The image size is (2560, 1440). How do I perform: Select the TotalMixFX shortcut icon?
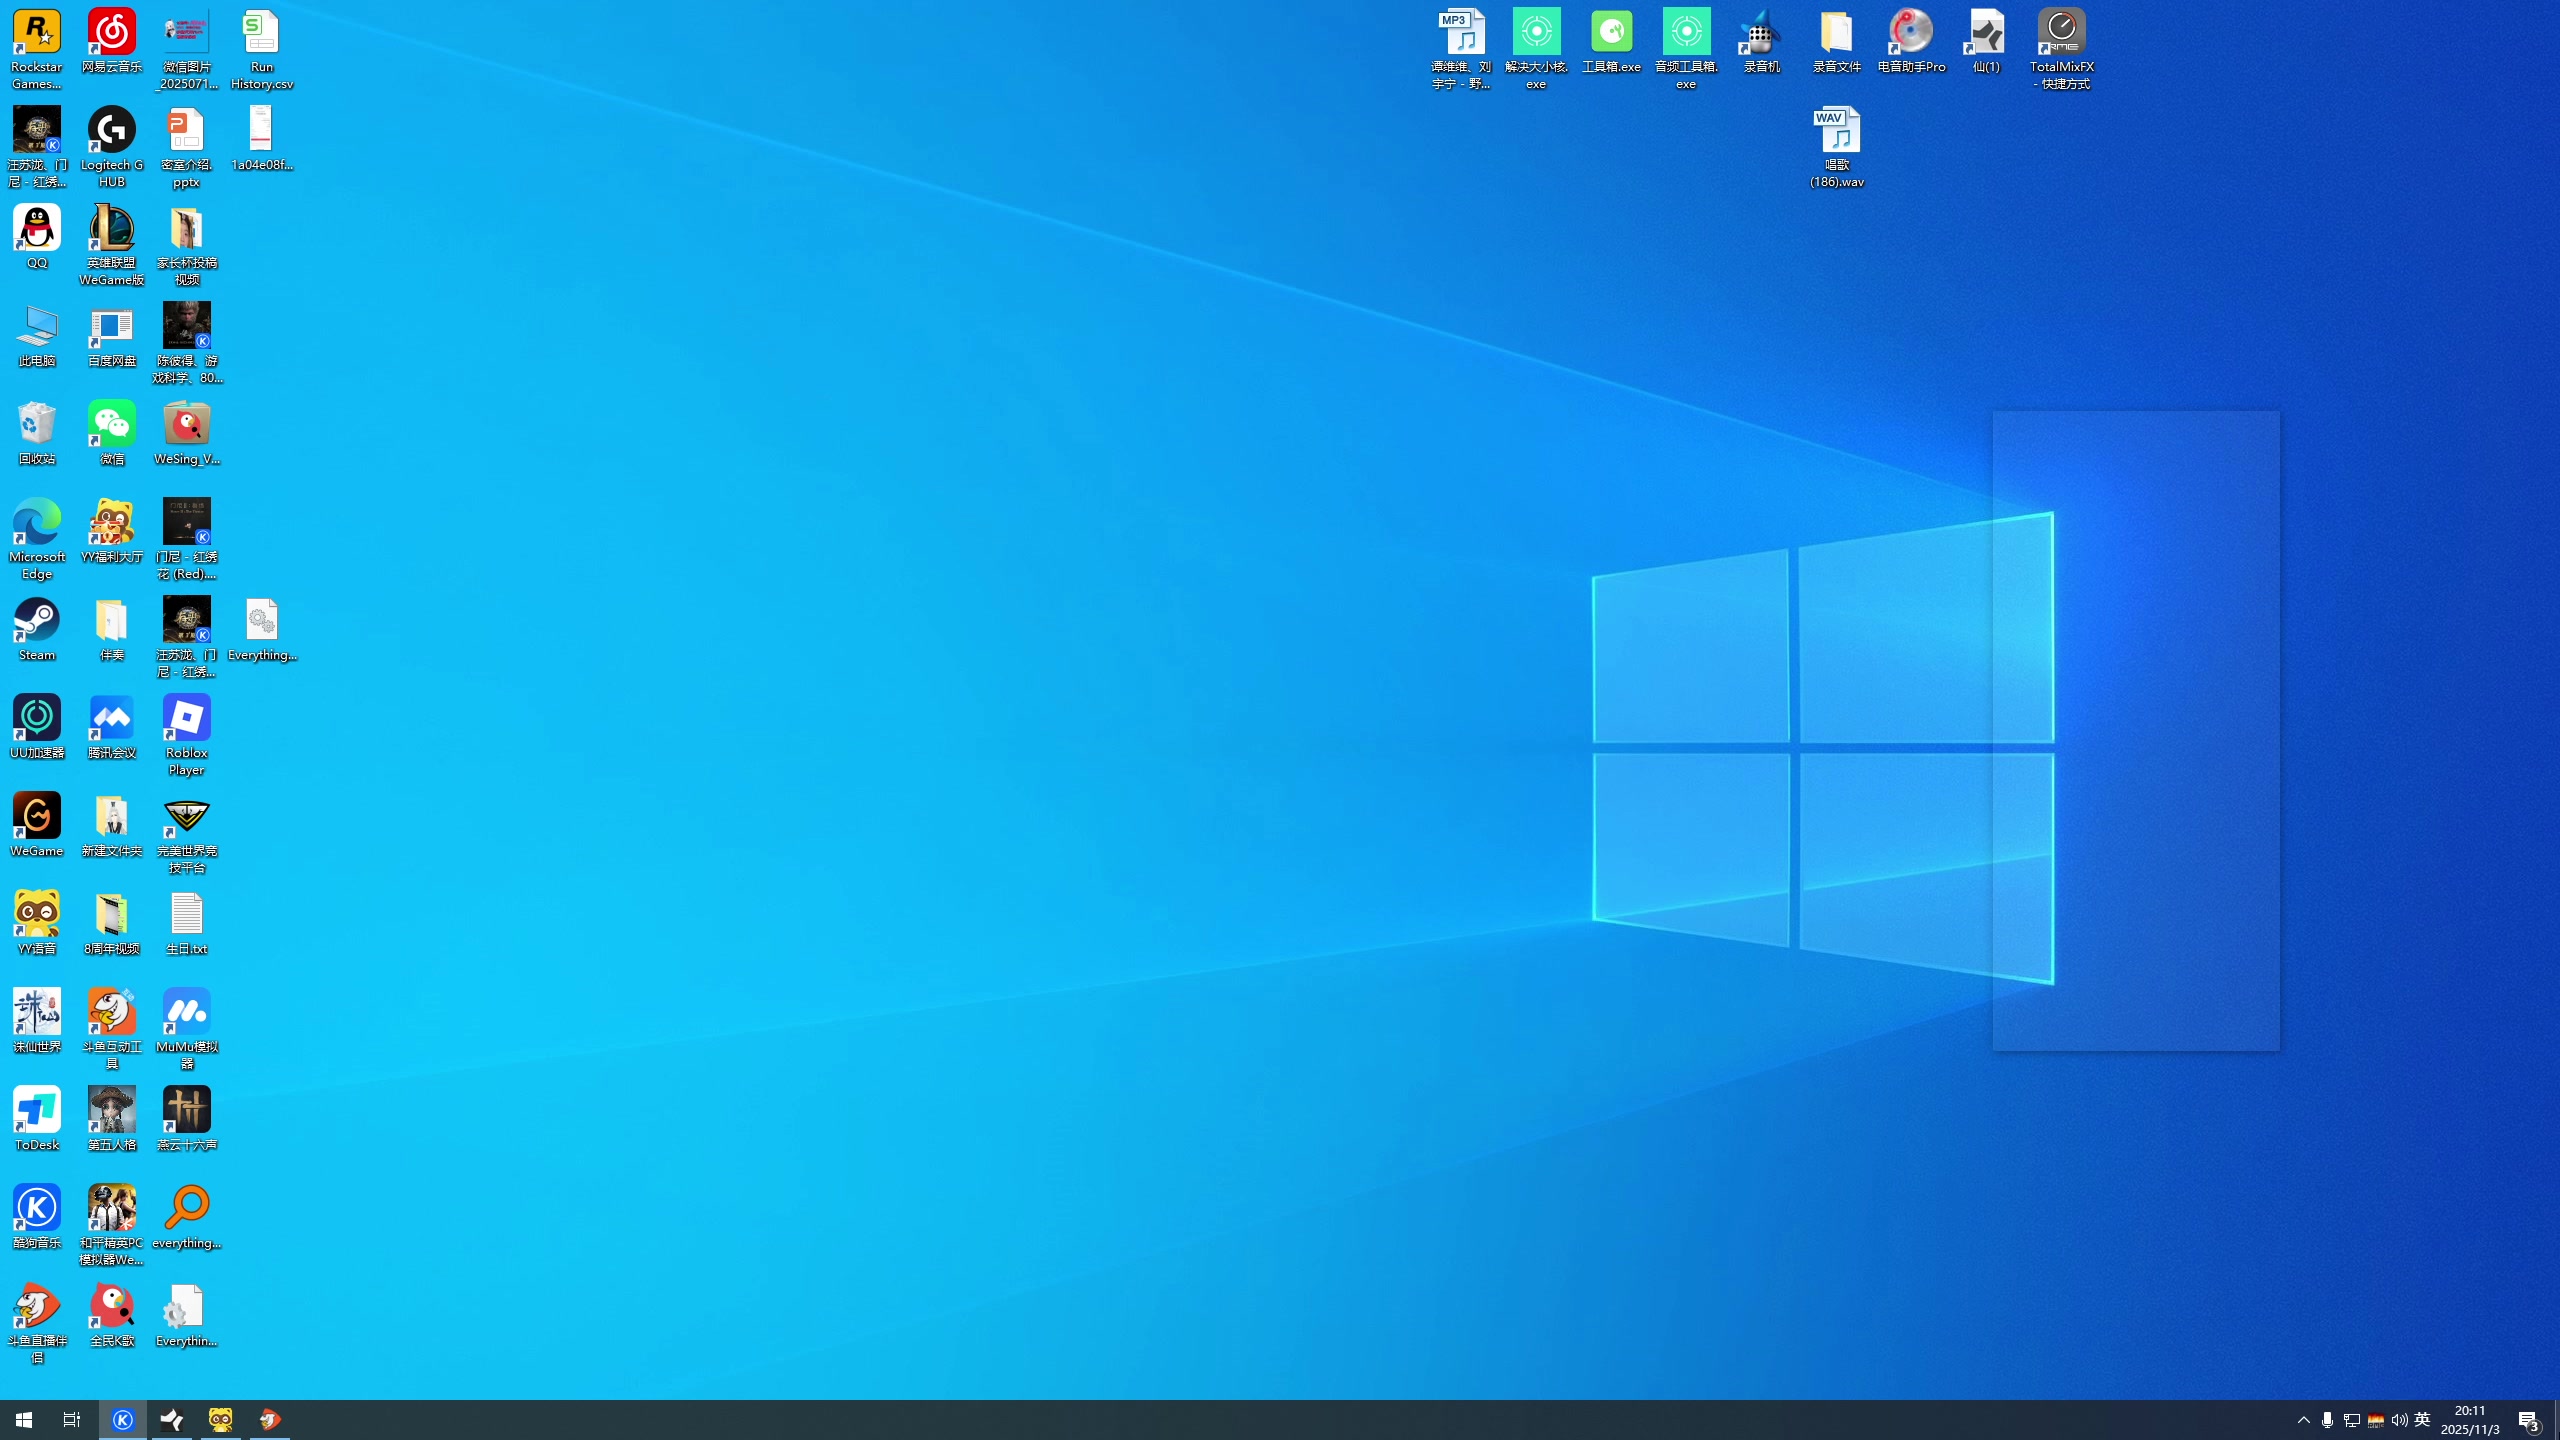pyautogui.click(x=2061, y=33)
